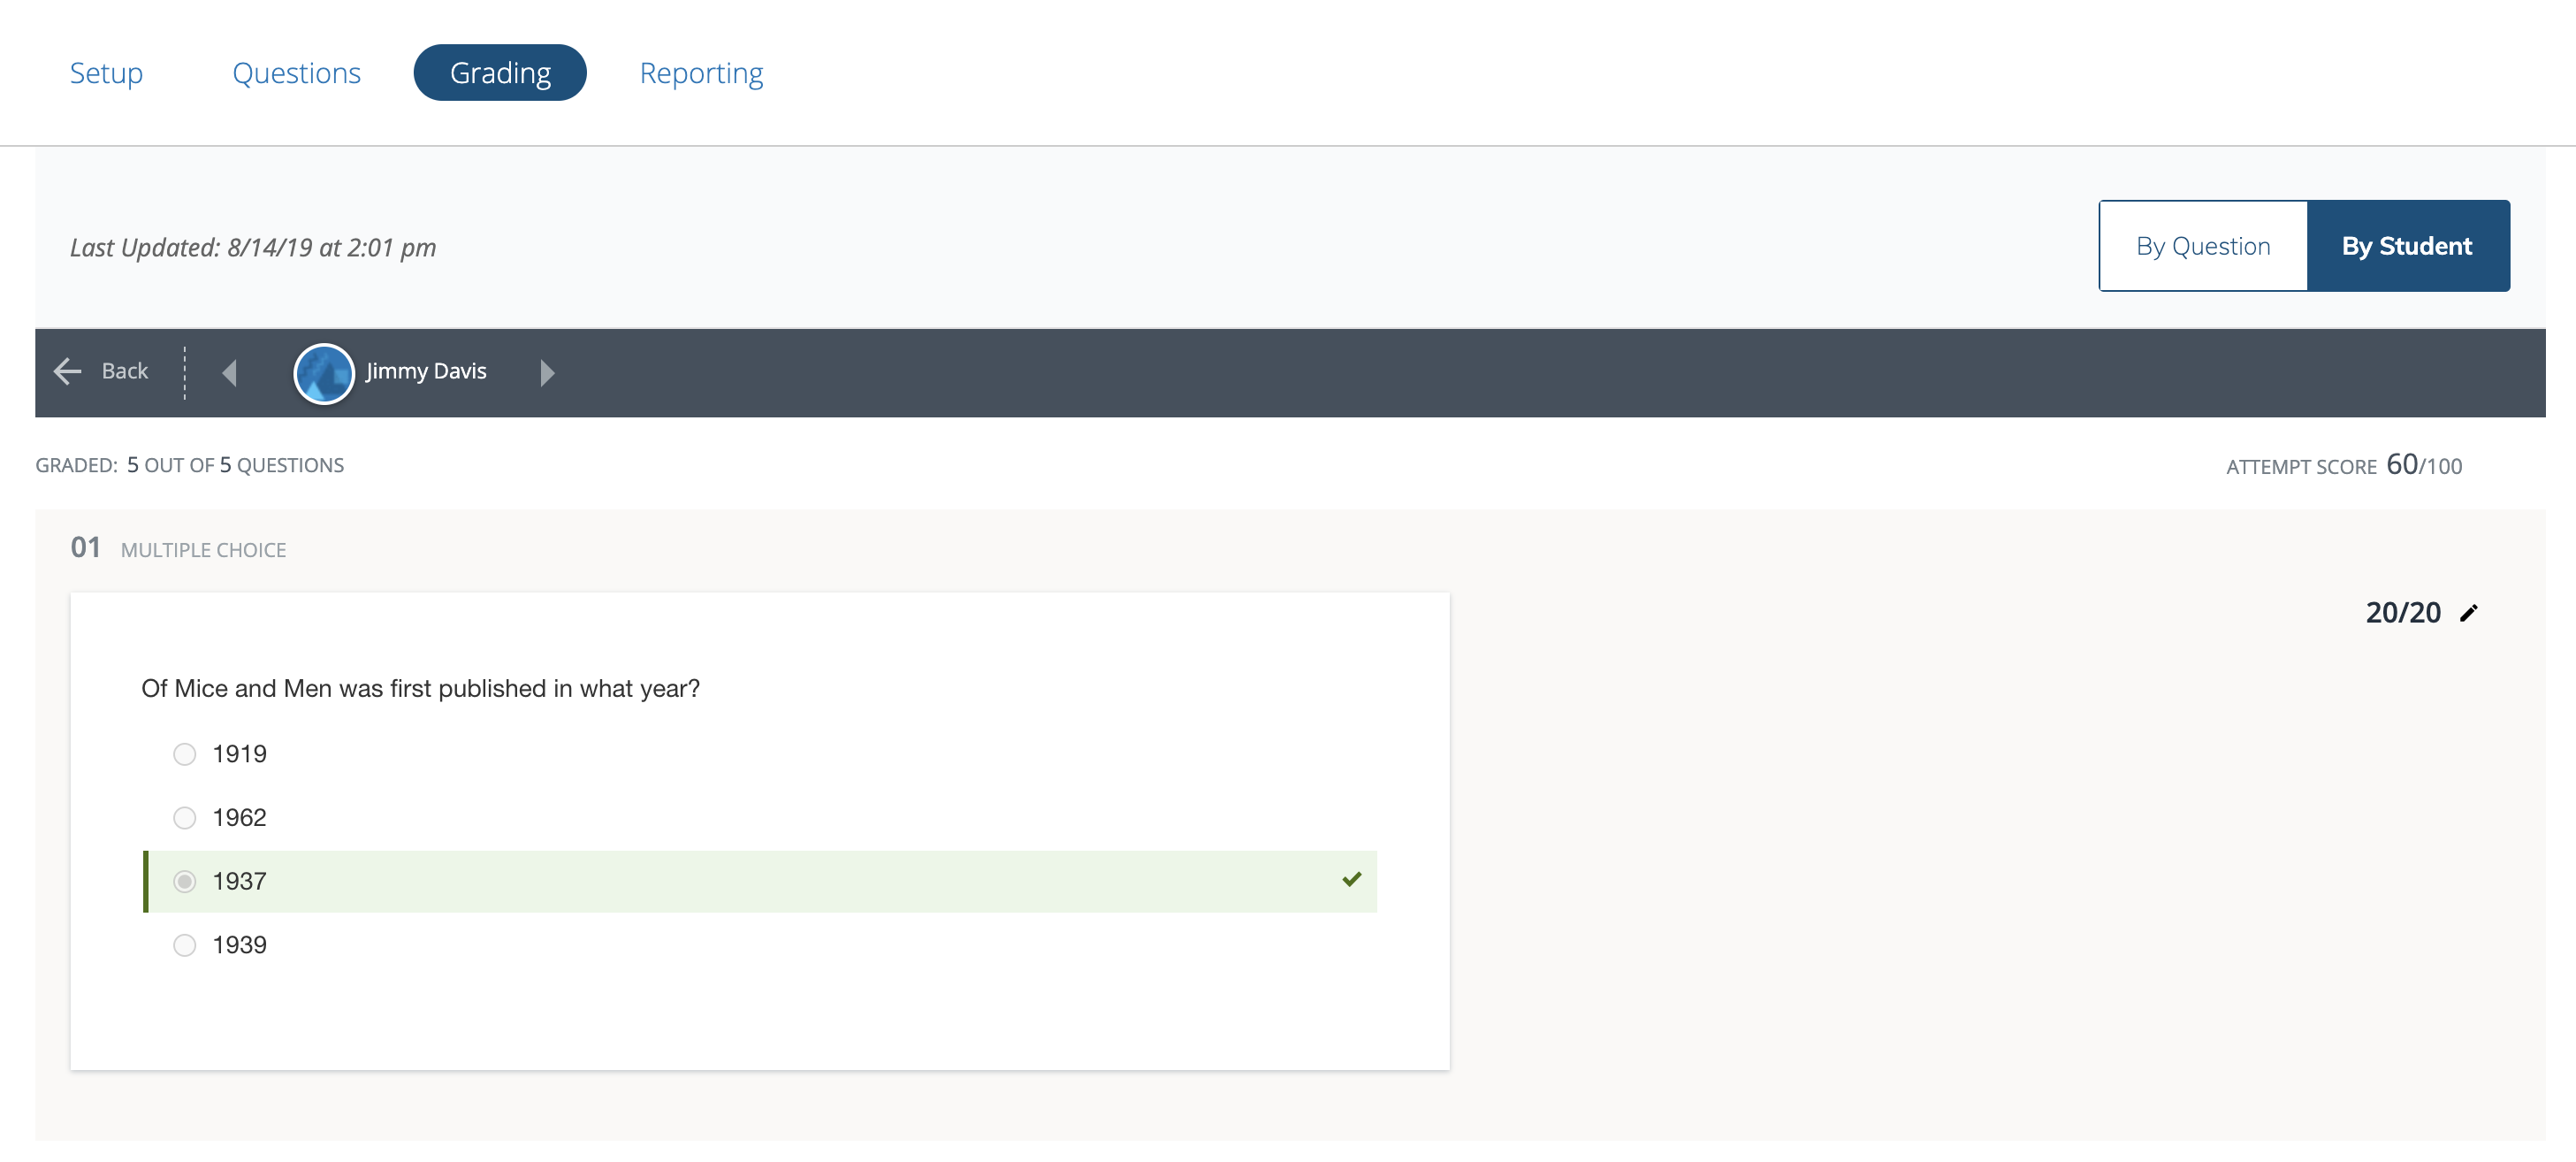The width and height of the screenshot is (2576, 1162).
Task: Open the Setup tab
Action: tap(106, 73)
